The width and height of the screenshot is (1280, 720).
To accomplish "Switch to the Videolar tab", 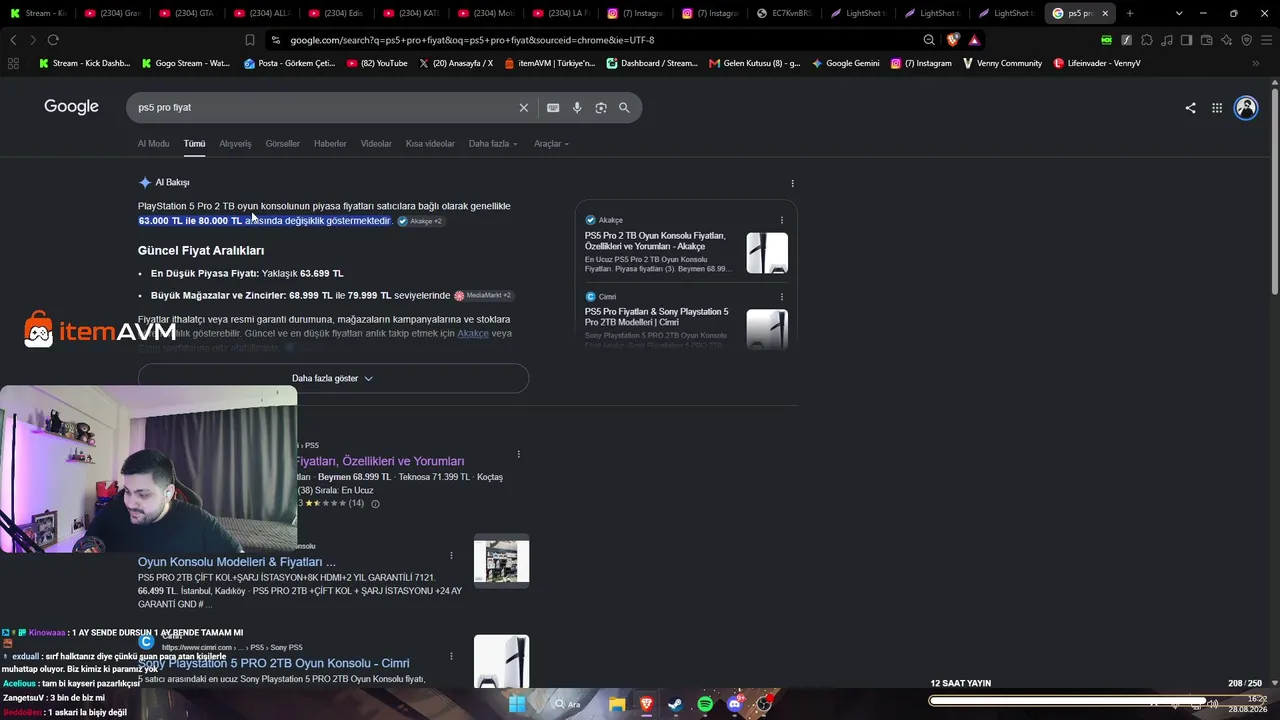I will tap(376, 144).
